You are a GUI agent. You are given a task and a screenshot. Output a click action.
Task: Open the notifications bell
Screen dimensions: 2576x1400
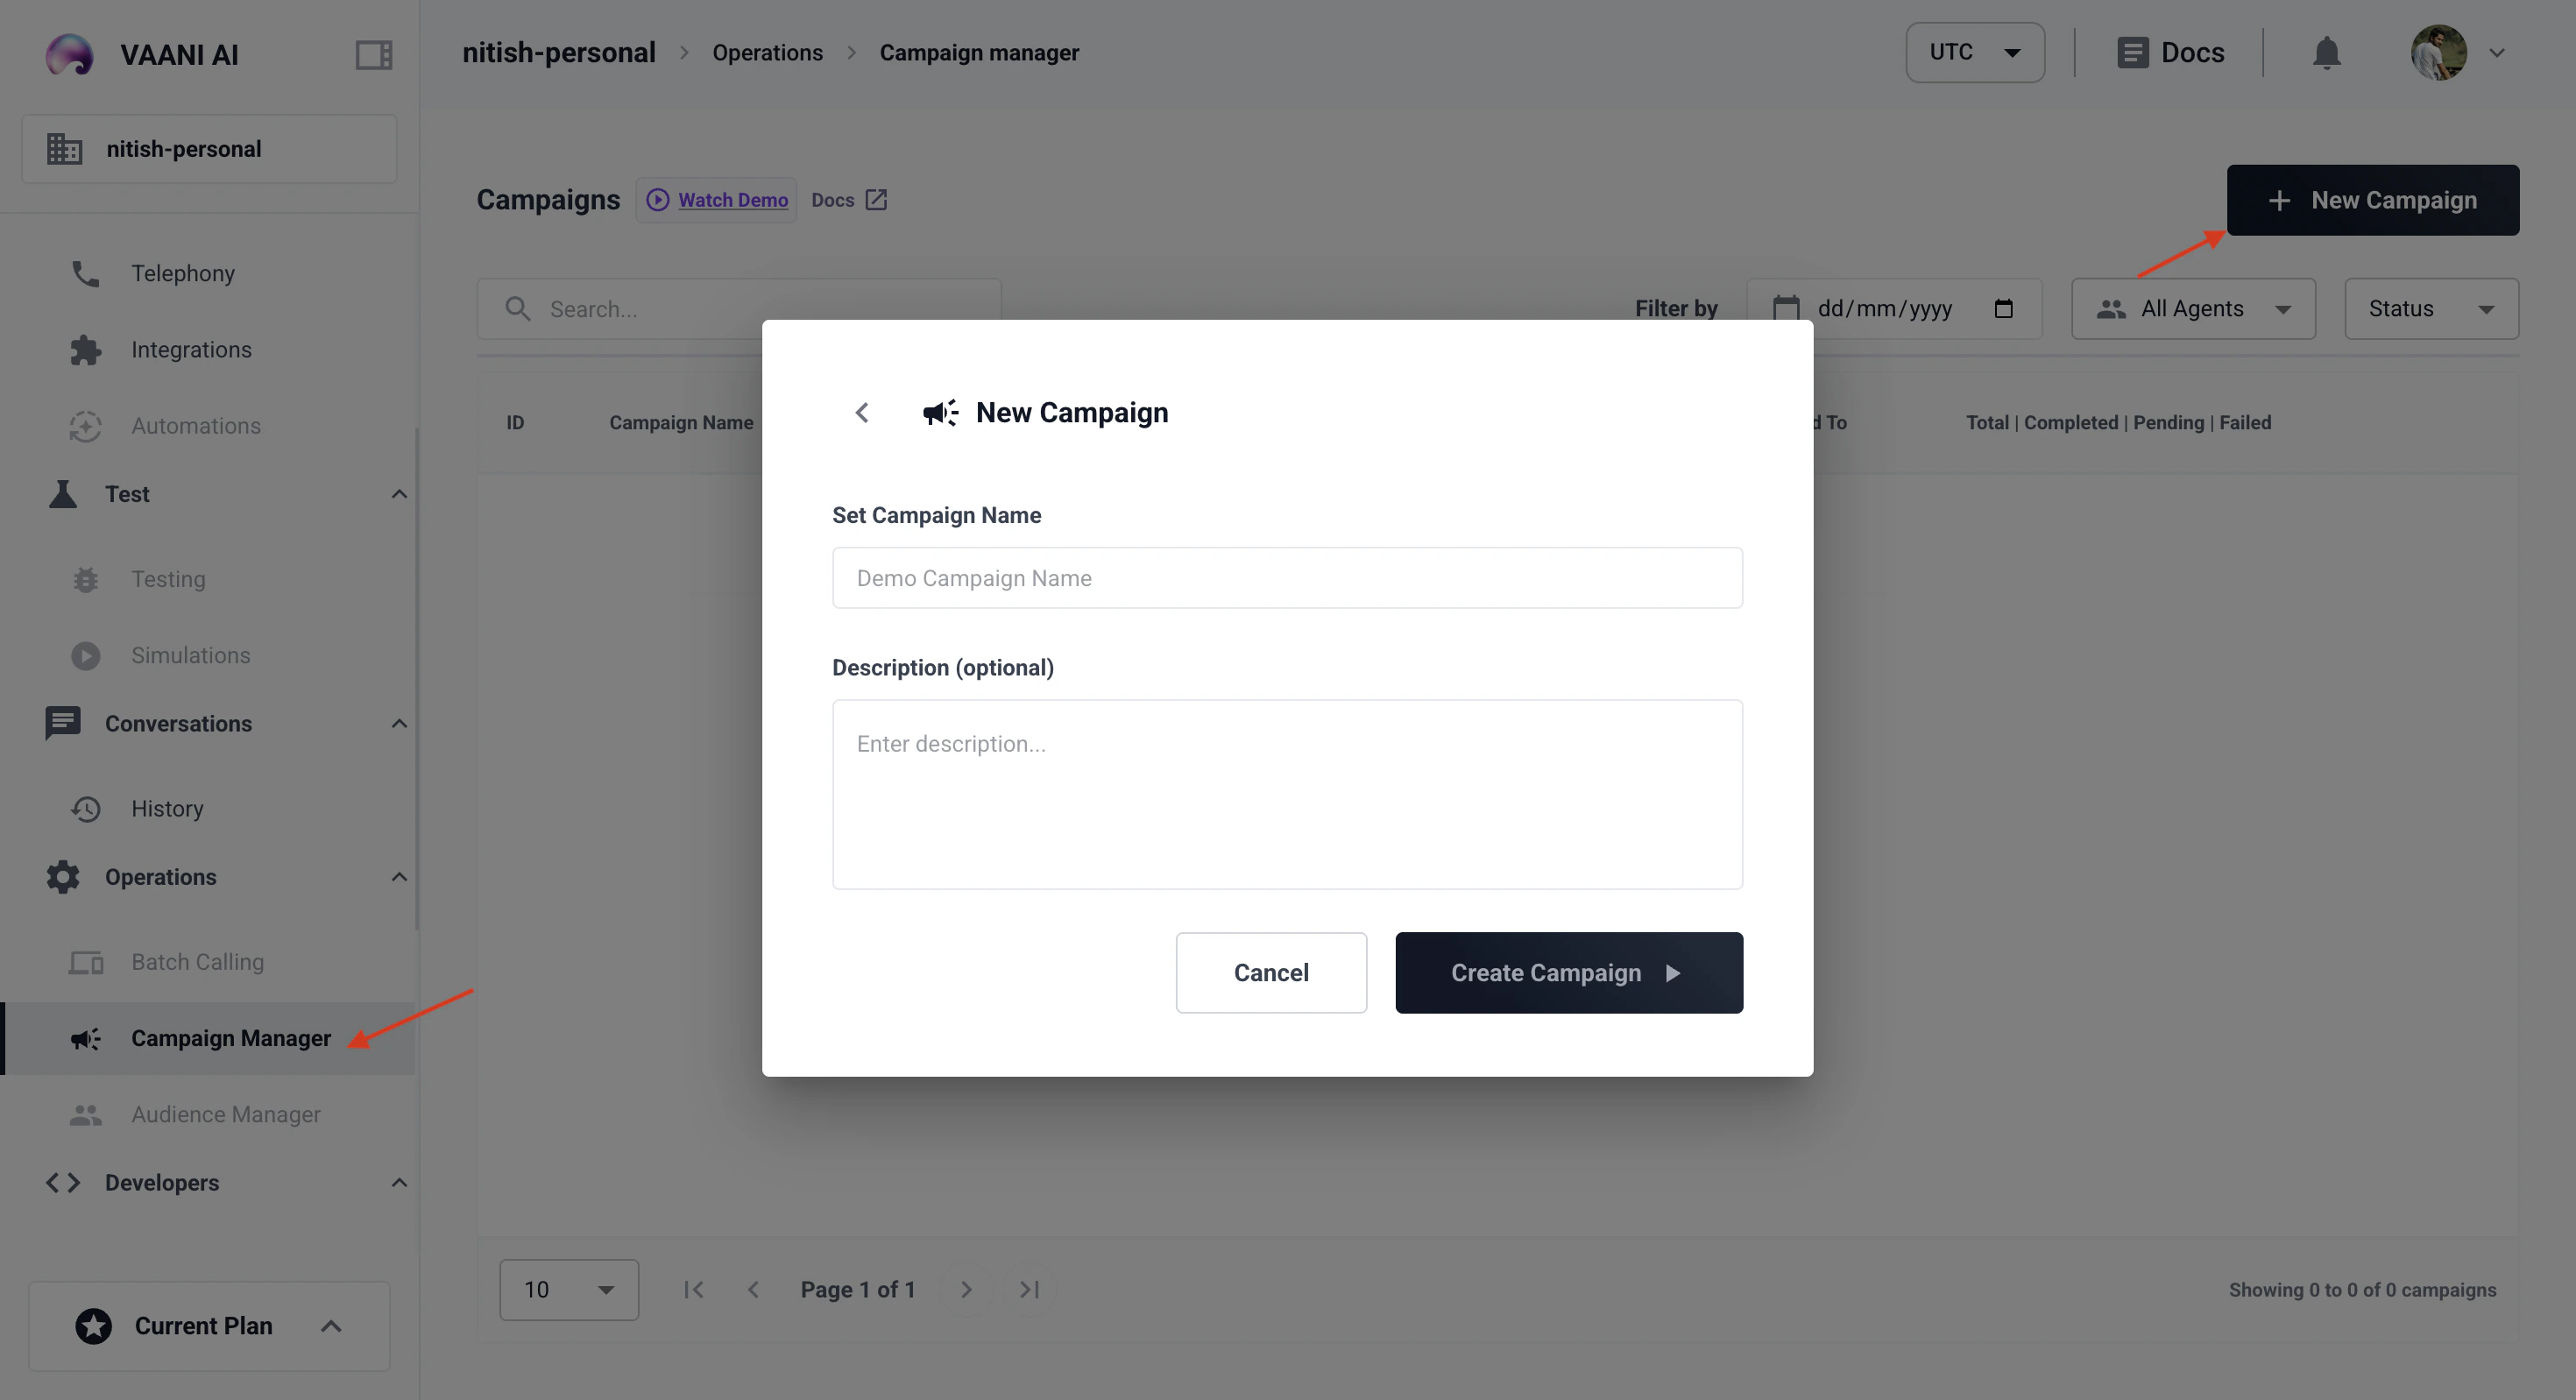point(2327,52)
